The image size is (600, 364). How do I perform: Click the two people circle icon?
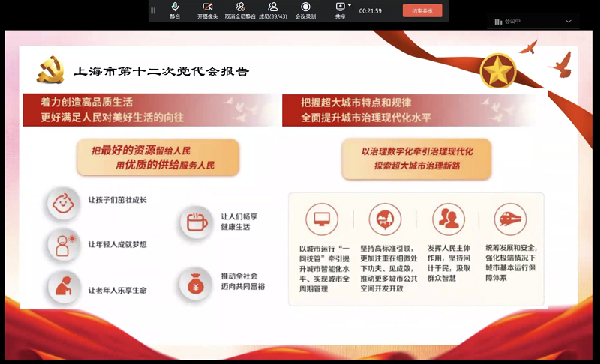[448, 219]
